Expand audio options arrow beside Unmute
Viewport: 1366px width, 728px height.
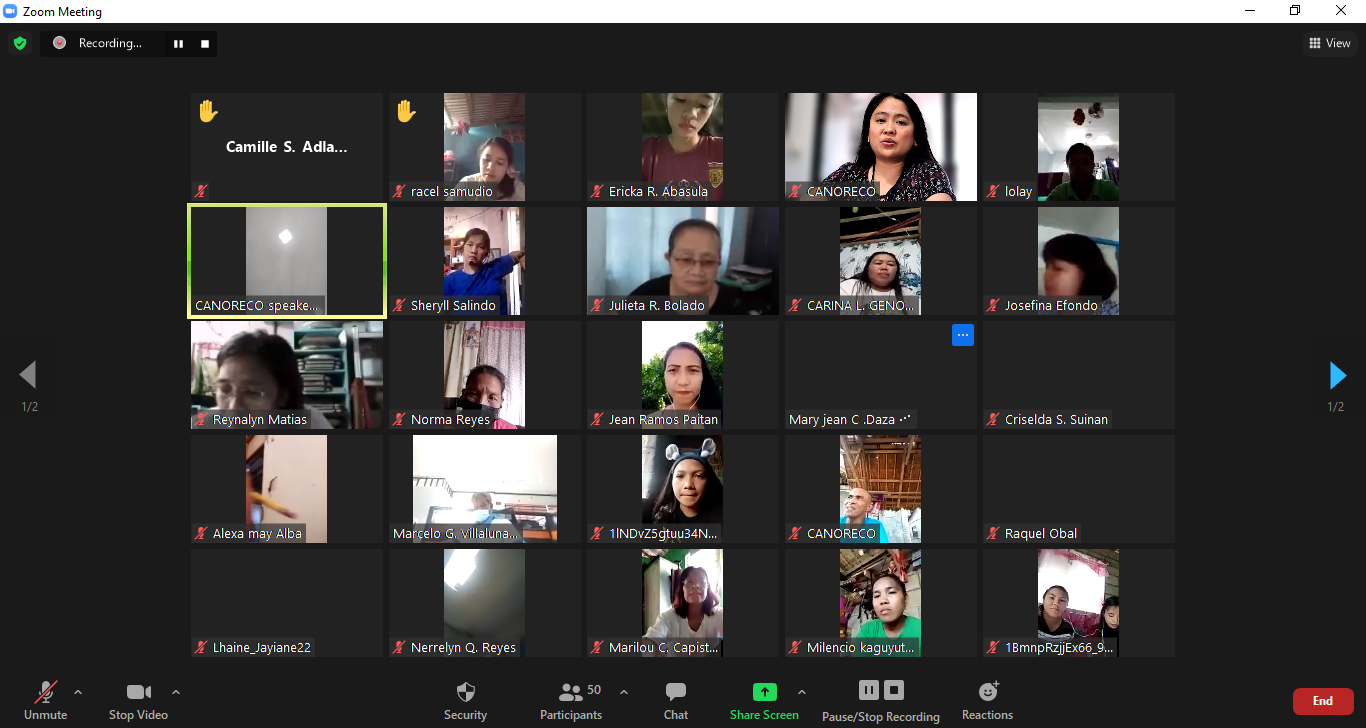click(78, 691)
